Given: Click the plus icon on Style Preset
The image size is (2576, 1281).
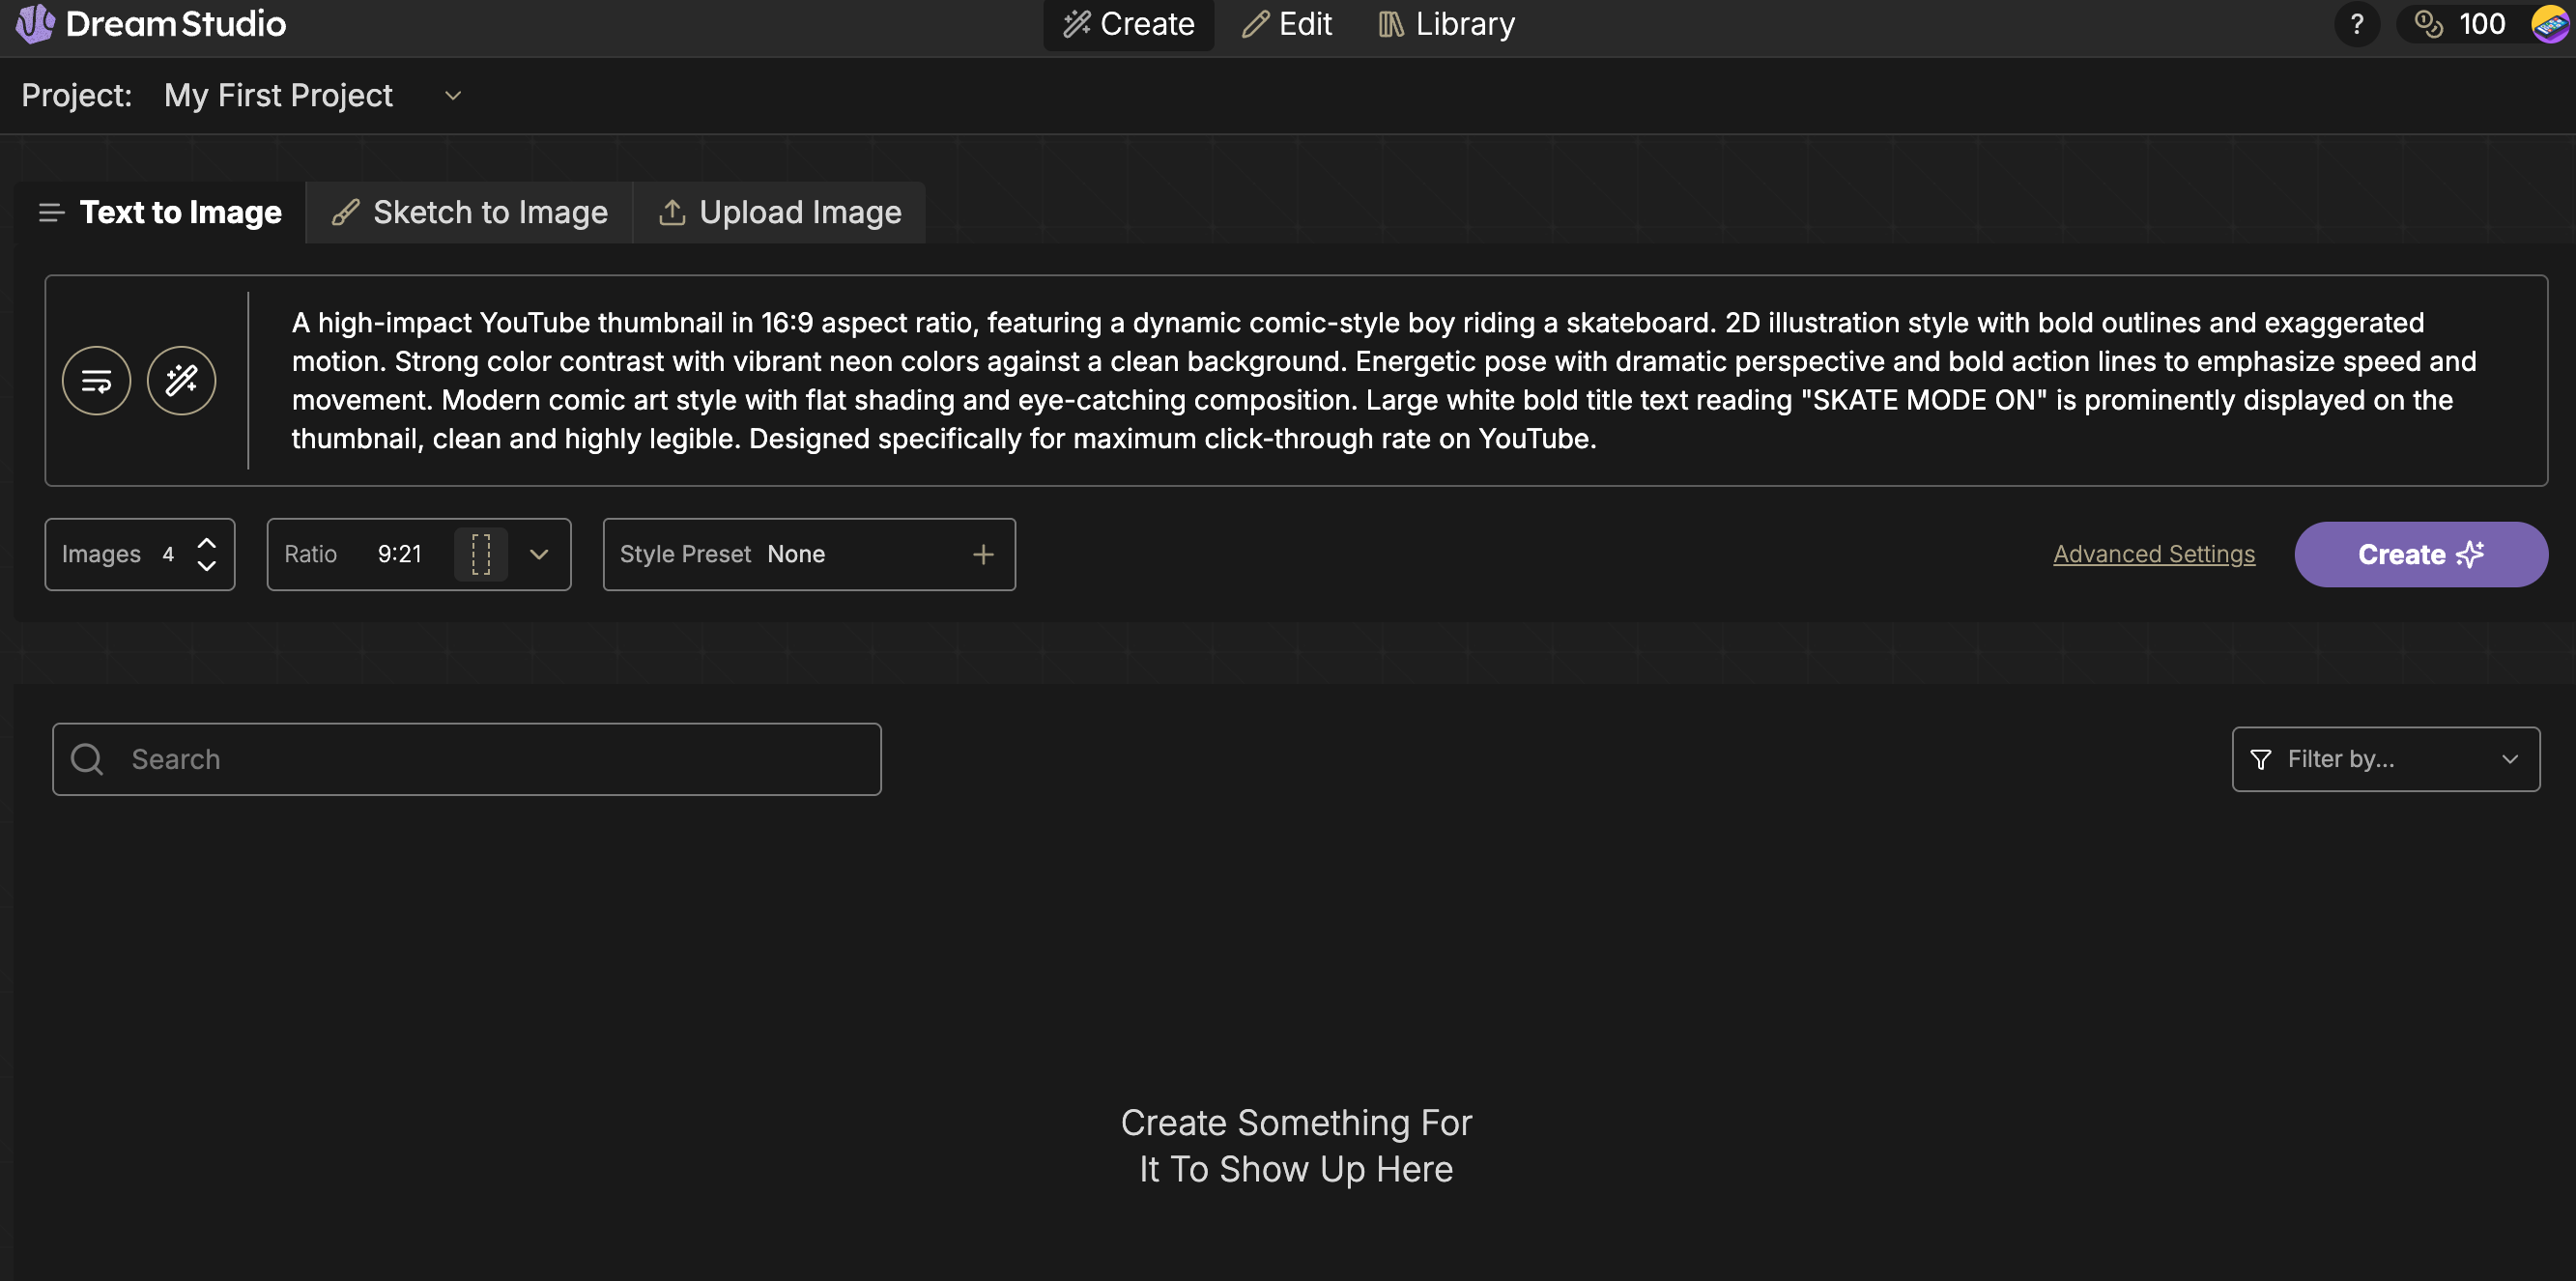Looking at the screenshot, I should pyautogui.click(x=983, y=554).
